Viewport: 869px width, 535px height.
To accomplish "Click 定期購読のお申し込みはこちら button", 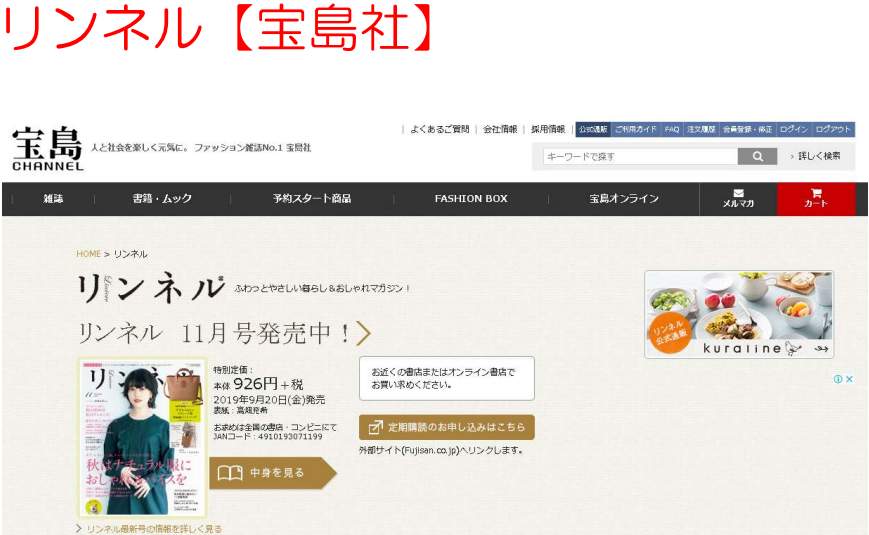I will 447,427.
